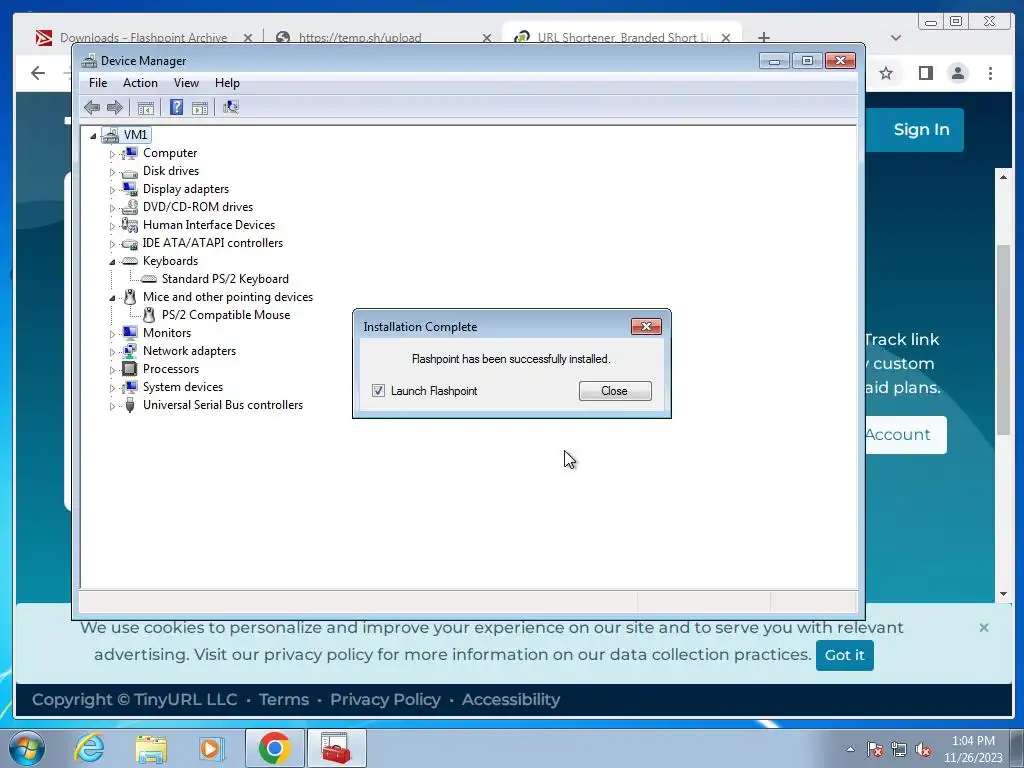Open the View menu in Device Manager
Screen dimensions: 1024x768
click(186, 83)
